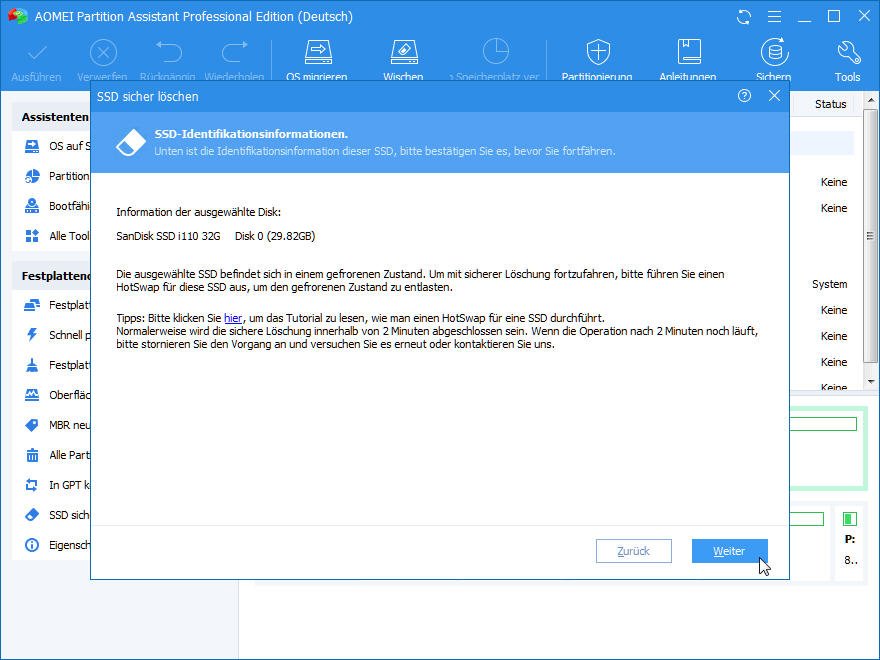Open the 'hier' HotSwap tutorial link
This screenshot has height=660, width=880.
tap(233, 318)
